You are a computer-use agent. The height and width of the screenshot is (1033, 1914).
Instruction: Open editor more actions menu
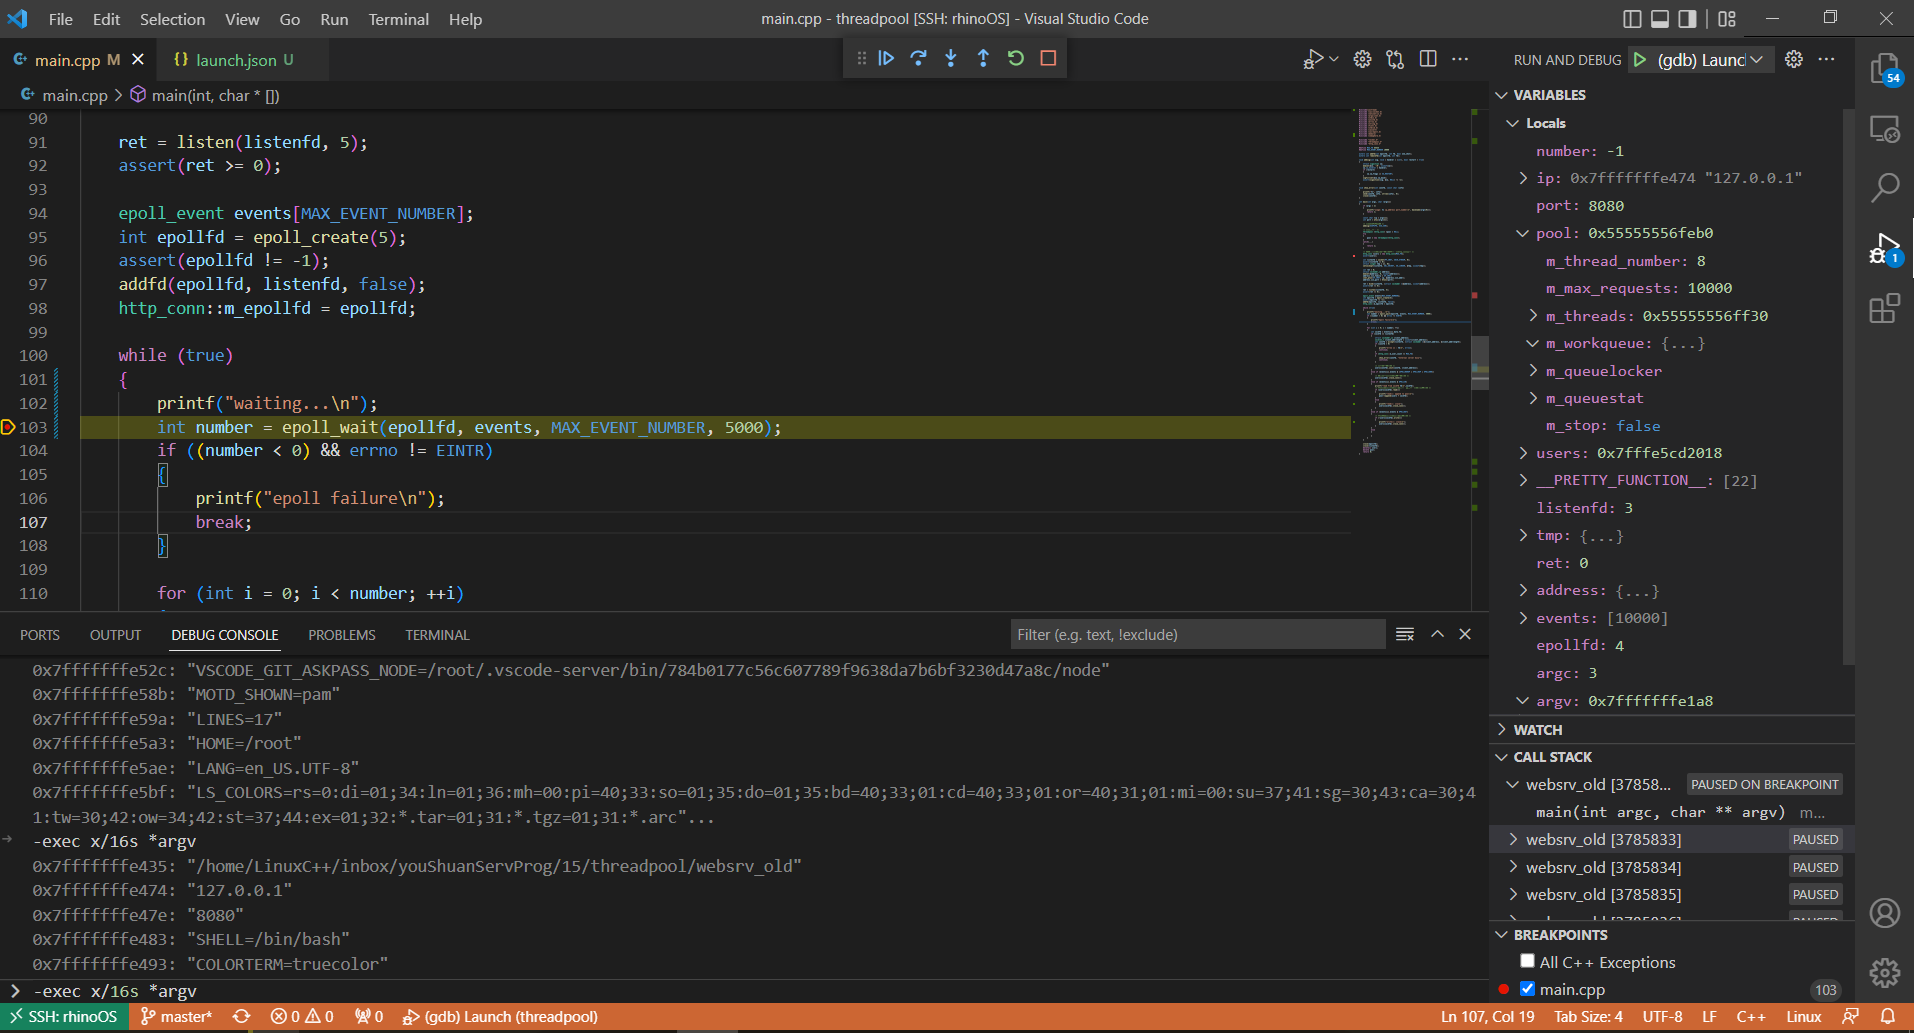(1460, 60)
